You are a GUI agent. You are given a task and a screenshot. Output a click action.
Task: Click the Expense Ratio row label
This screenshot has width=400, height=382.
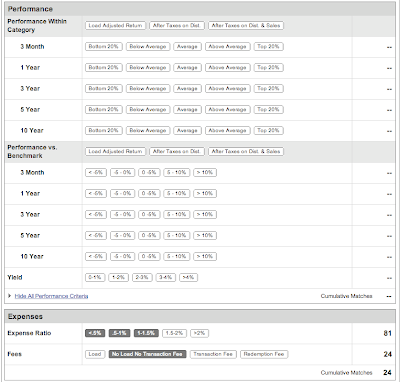(x=29, y=333)
